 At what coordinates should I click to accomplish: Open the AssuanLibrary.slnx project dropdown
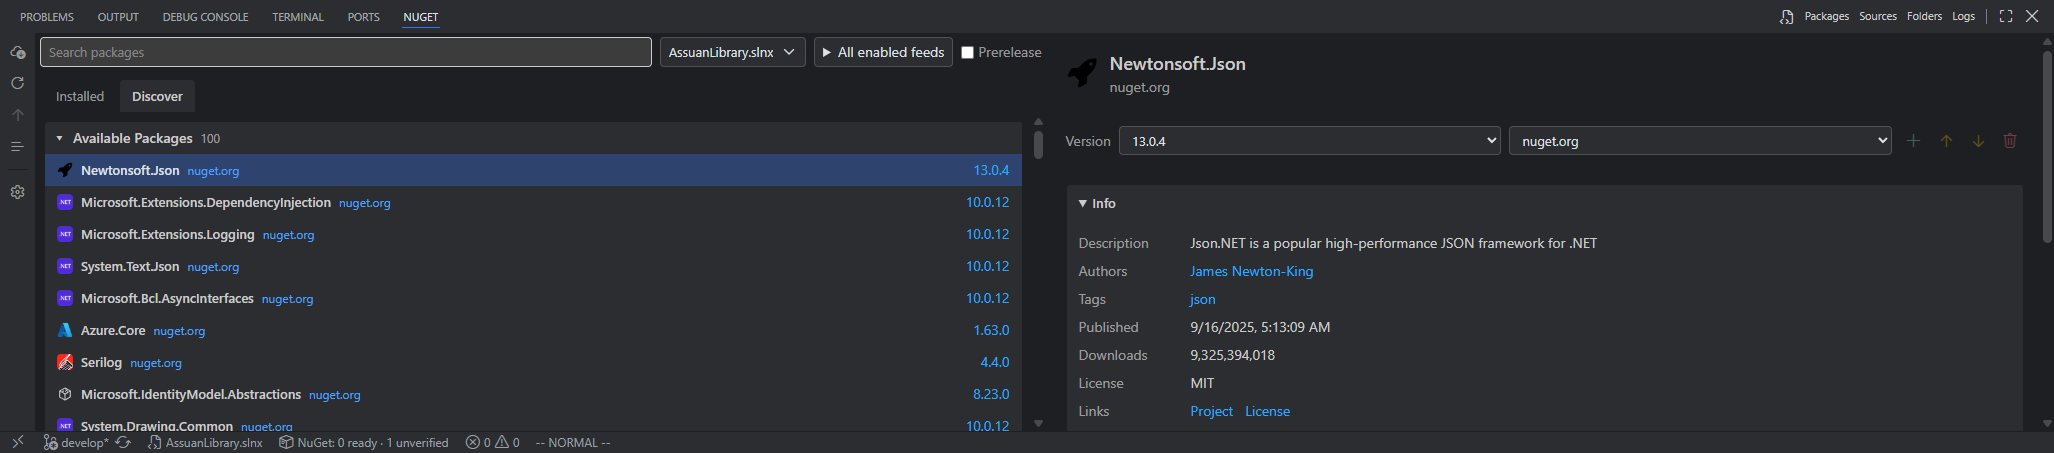(732, 52)
